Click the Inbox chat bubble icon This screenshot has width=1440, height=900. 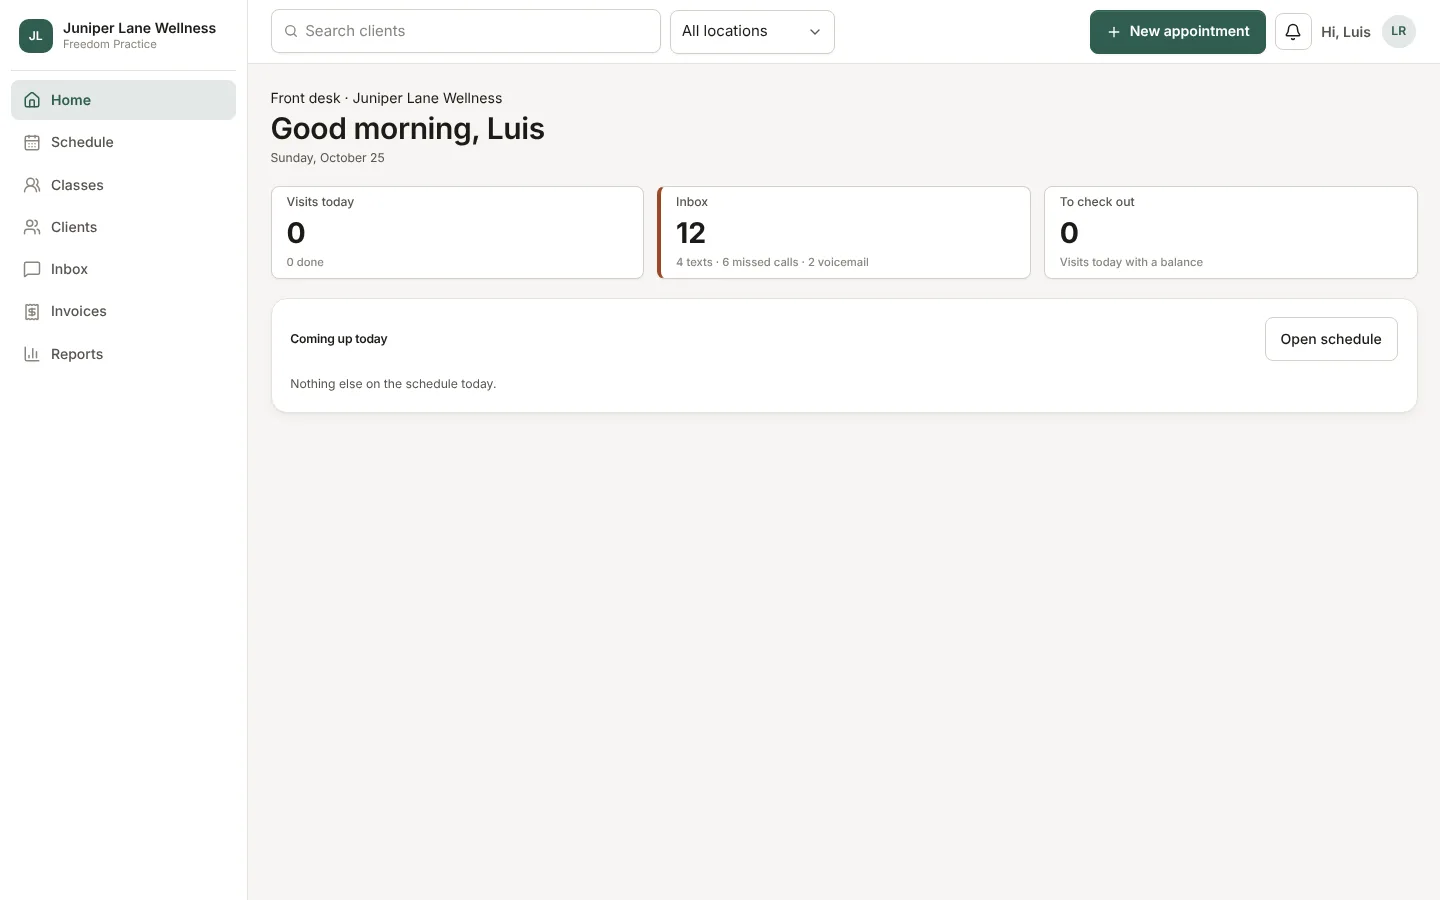tap(32, 269)
